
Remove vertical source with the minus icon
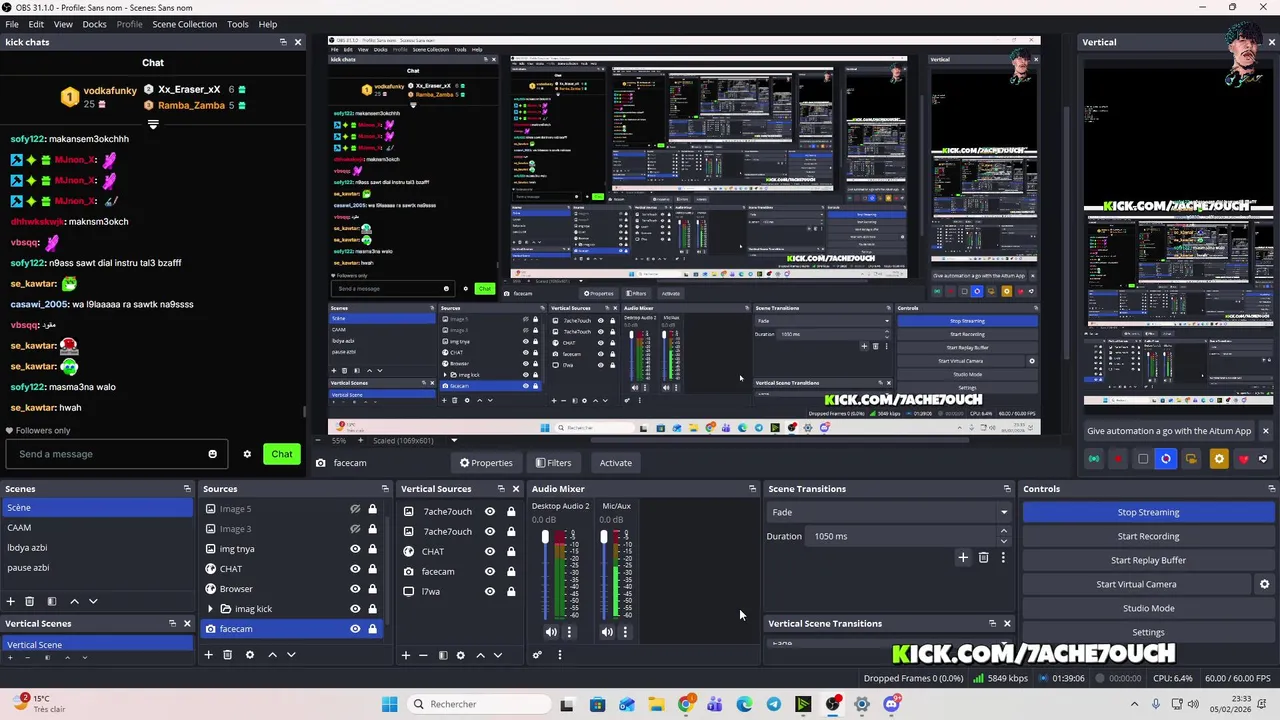click(x=423, y=655)
